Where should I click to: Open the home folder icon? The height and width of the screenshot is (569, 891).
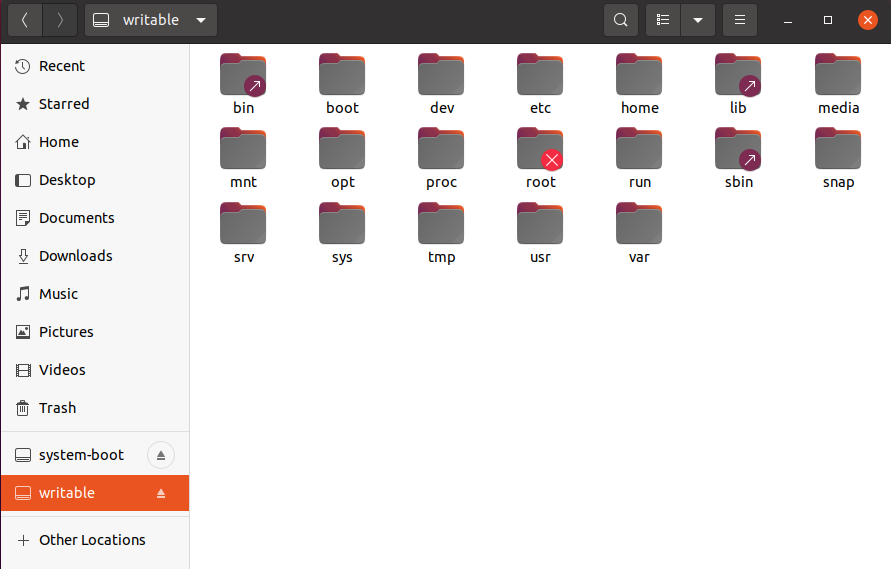coord(639,75)
